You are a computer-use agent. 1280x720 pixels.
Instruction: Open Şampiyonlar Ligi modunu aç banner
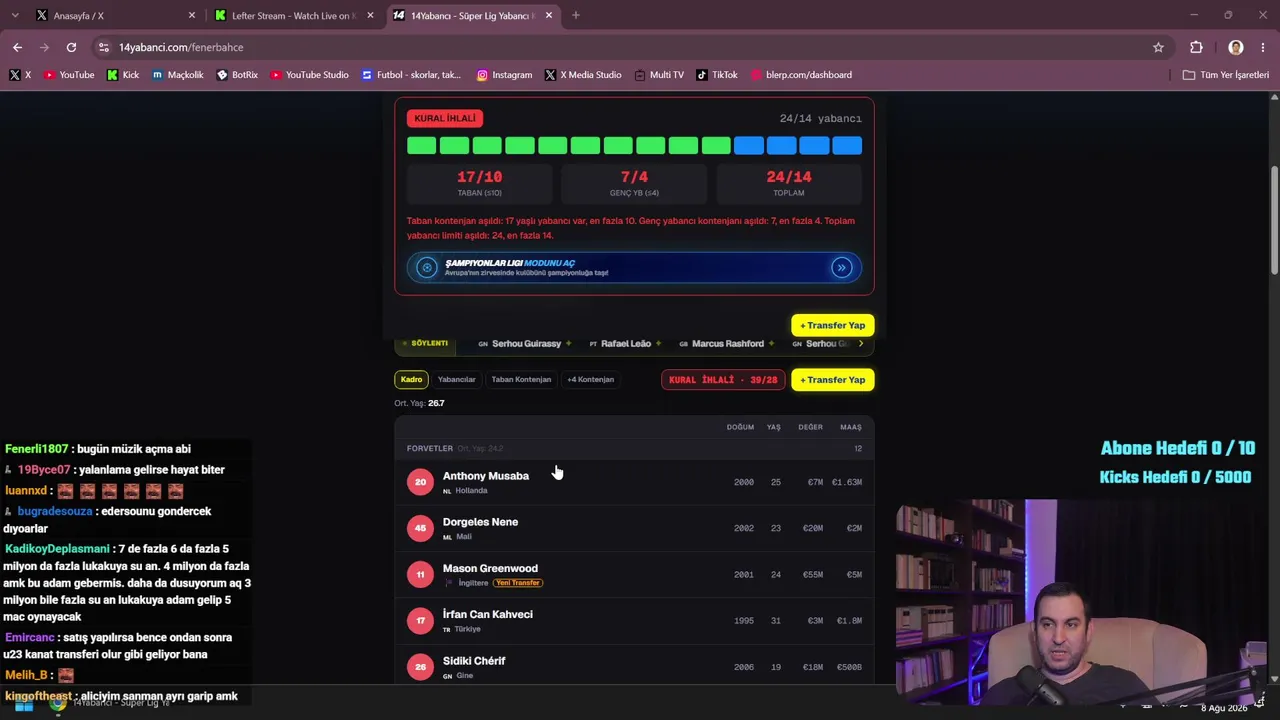(634, 267)
